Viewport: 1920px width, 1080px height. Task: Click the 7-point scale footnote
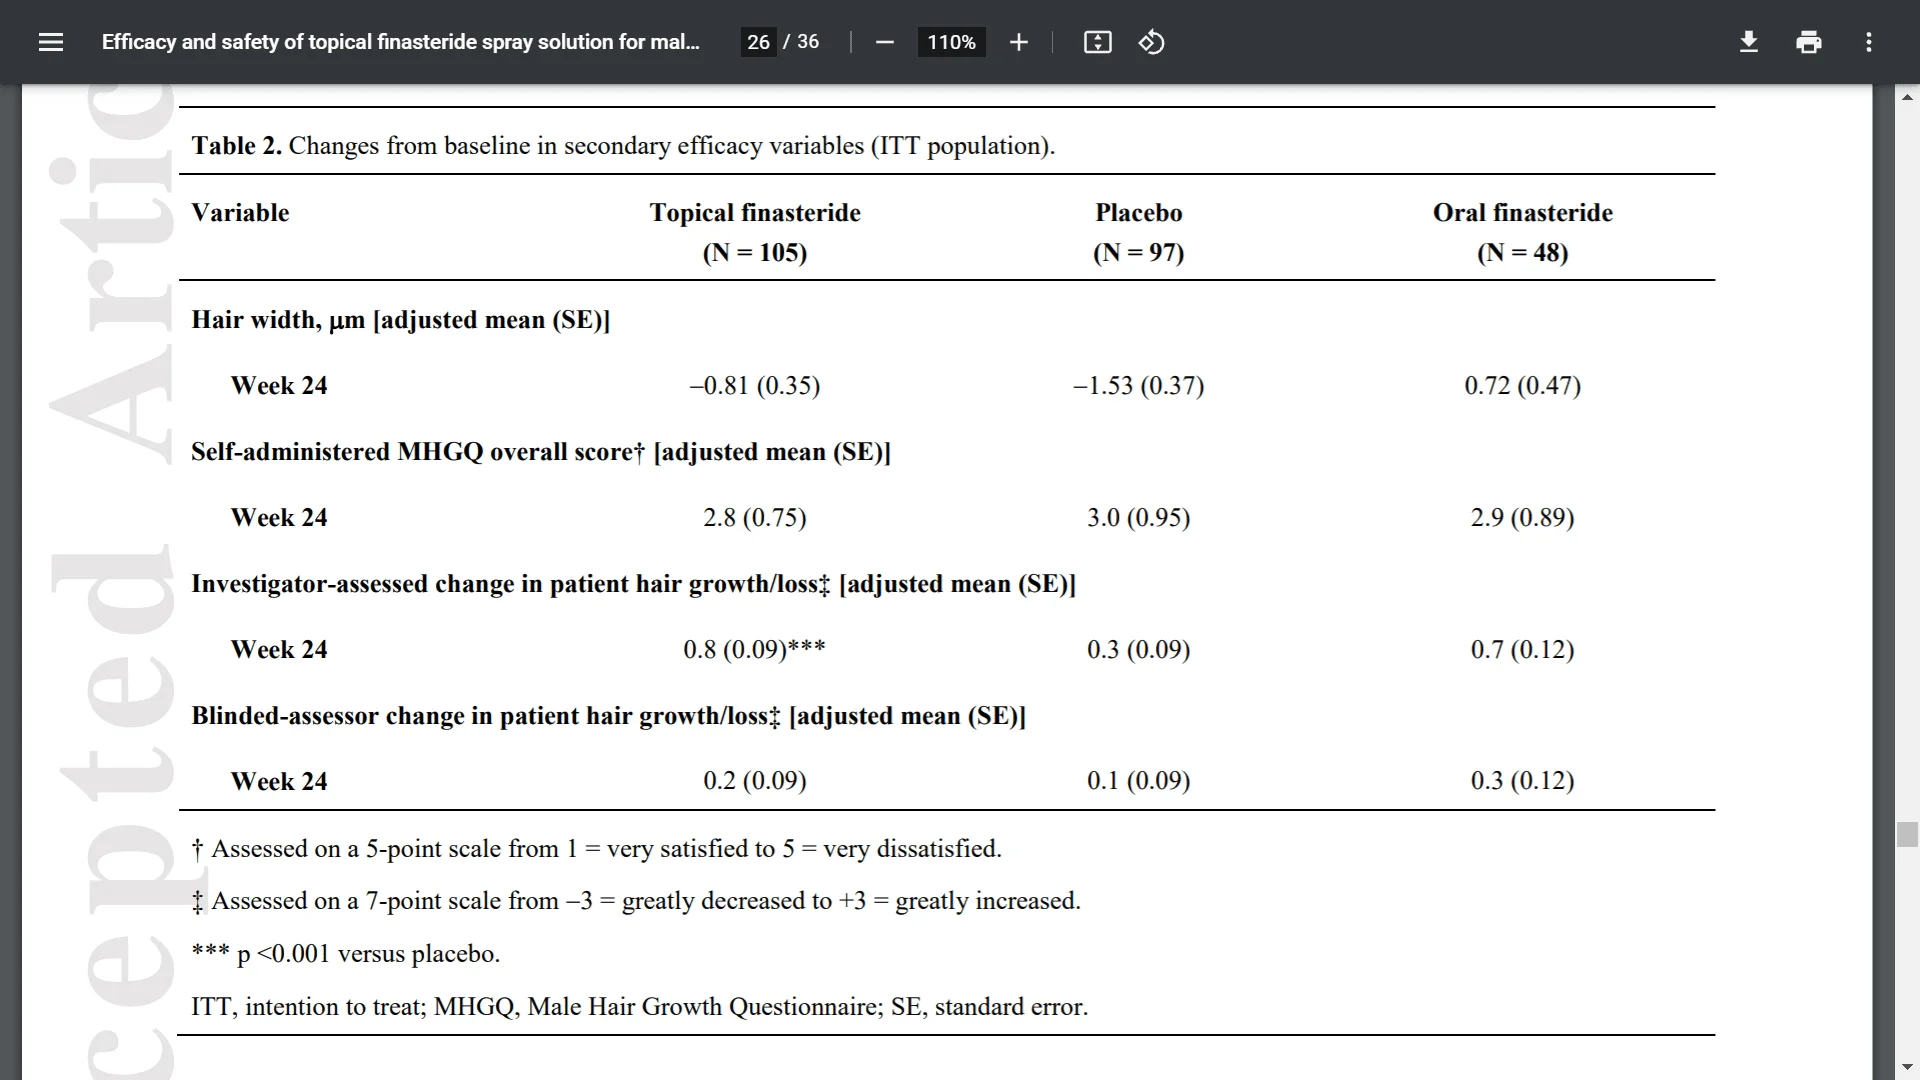coord(636,901)
